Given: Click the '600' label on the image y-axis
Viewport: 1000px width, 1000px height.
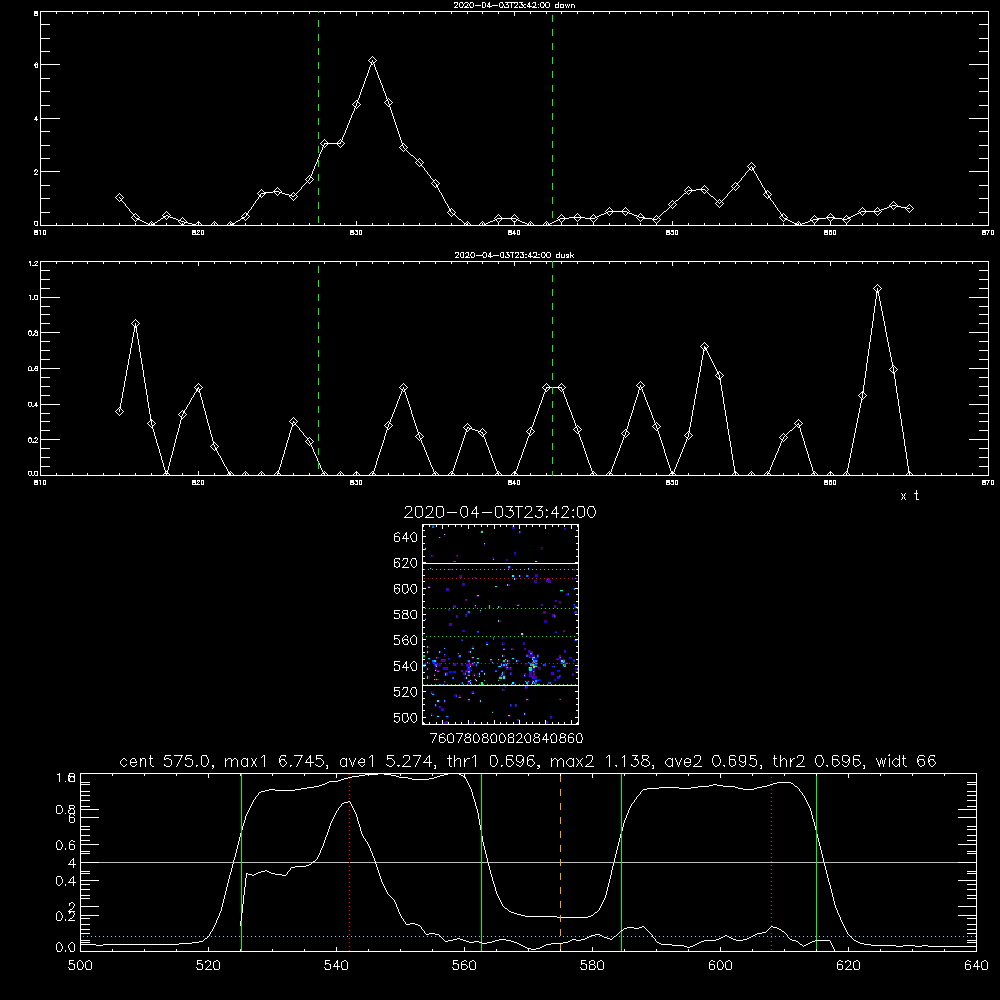Looking at the screenshot, I should [x=406, y=589].
